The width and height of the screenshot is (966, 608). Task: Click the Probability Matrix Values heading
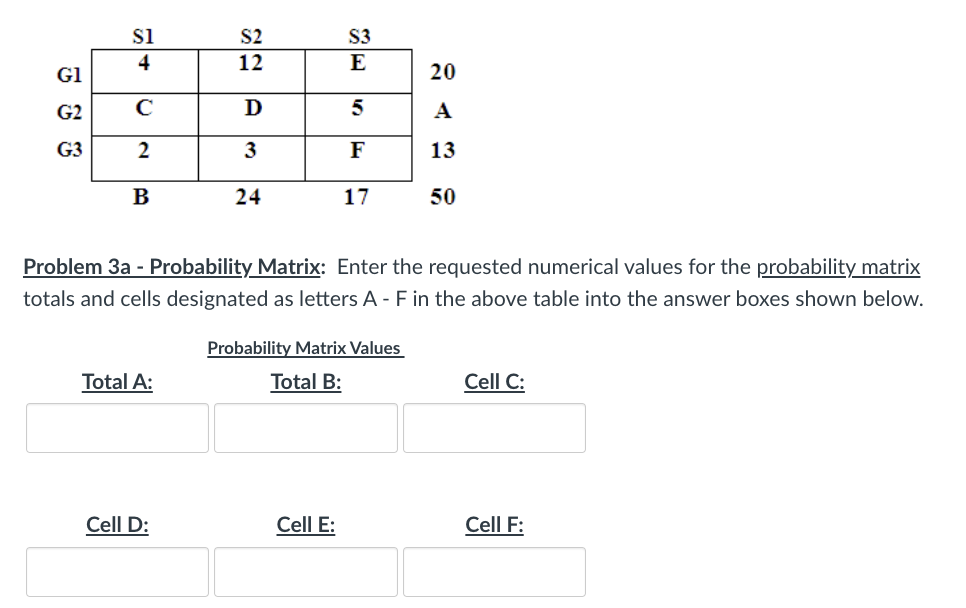point(305,348)
